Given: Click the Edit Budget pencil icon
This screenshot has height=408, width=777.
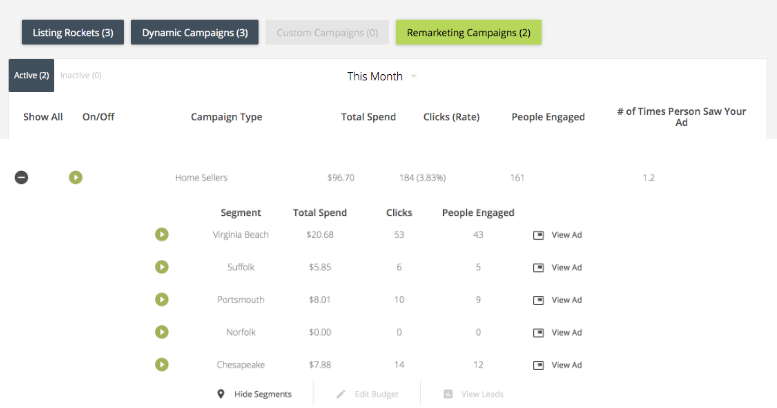Looking at the screenshot, I should click(x=341, y=394).
